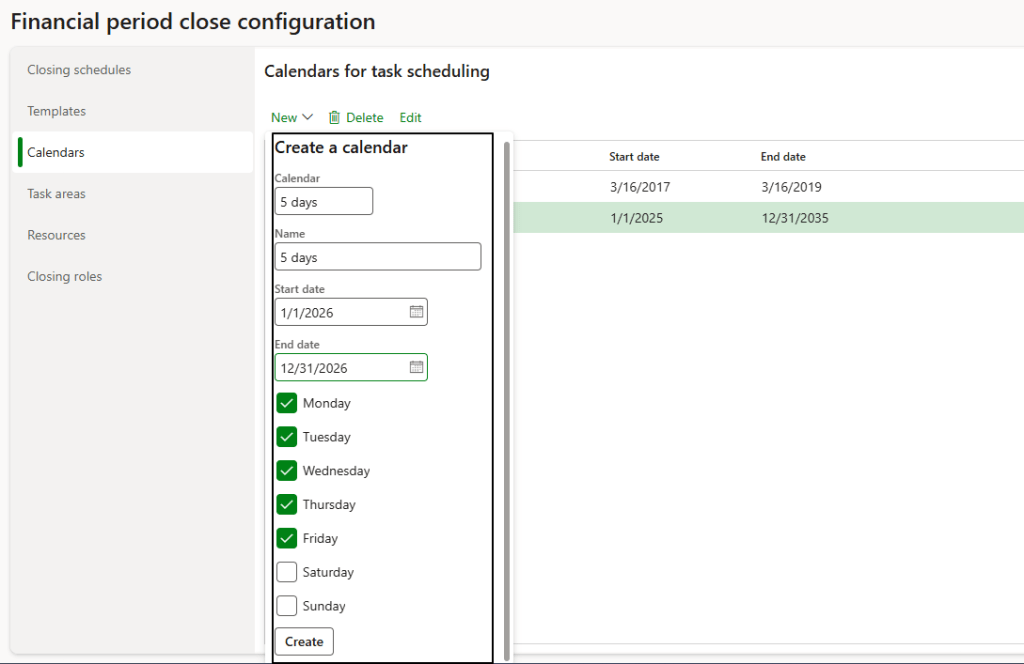Enable the Sunday checkbox
Viewport: 1024px width, 664px height.
pyautogui.click(x=287, y=606)
